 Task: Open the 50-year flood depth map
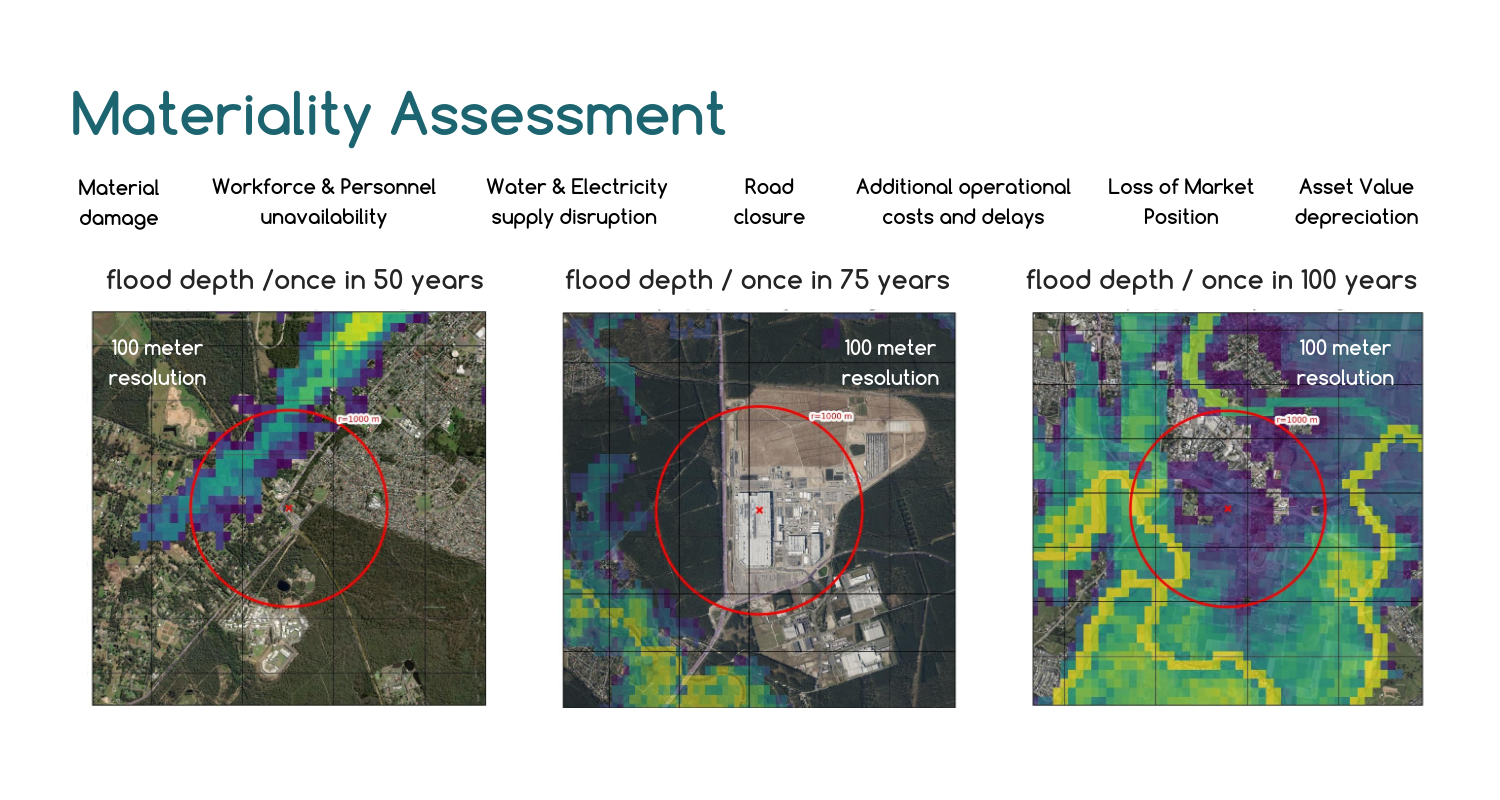click(289, 508)
